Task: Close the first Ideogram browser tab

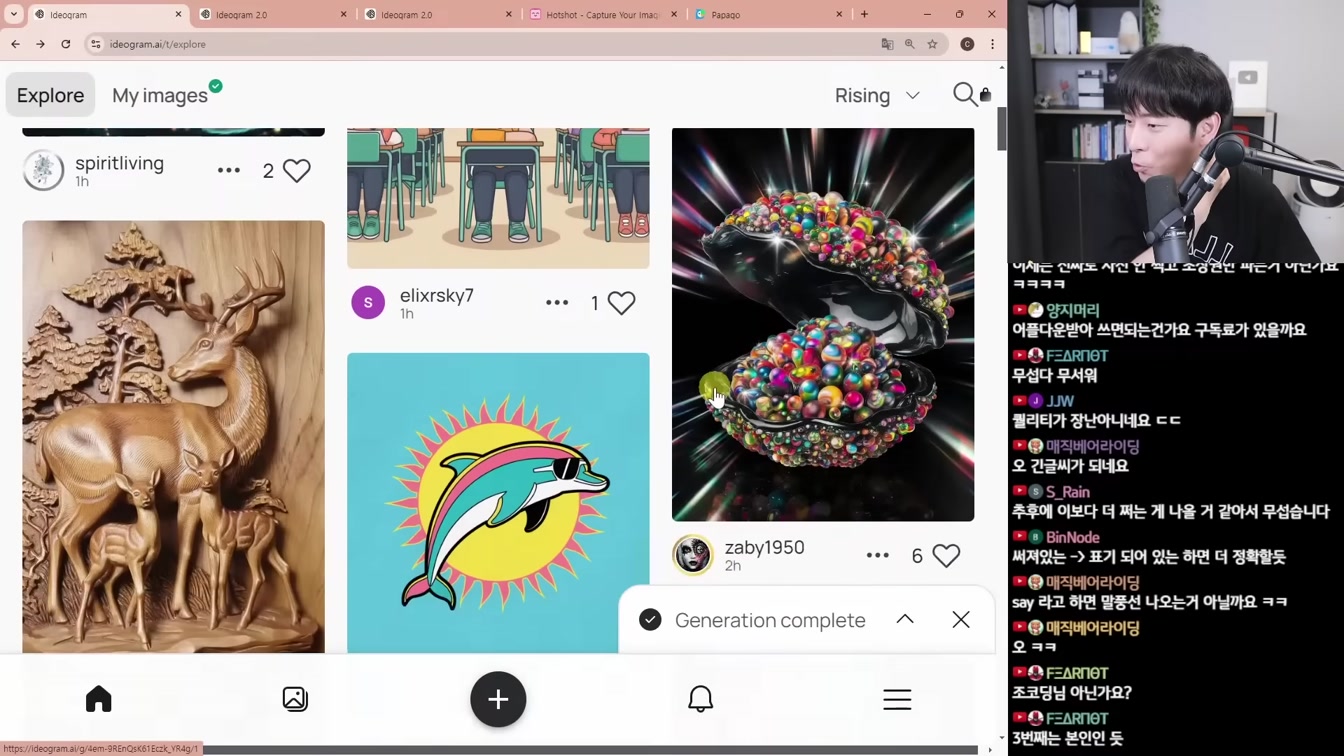Action: pyautogui.click(x=179, y=15)
